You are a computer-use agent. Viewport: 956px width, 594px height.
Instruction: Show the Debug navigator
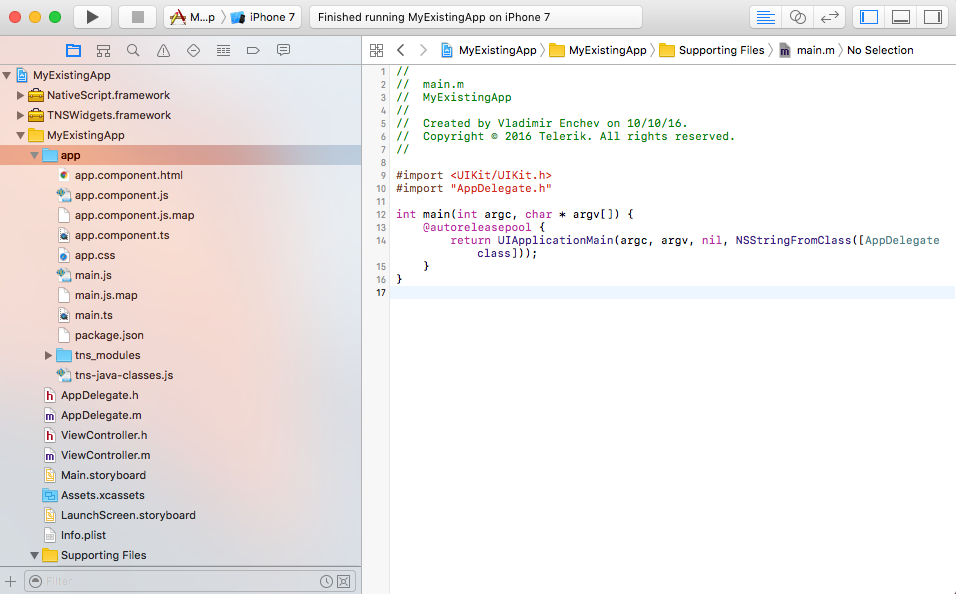[x=222, y=49]
